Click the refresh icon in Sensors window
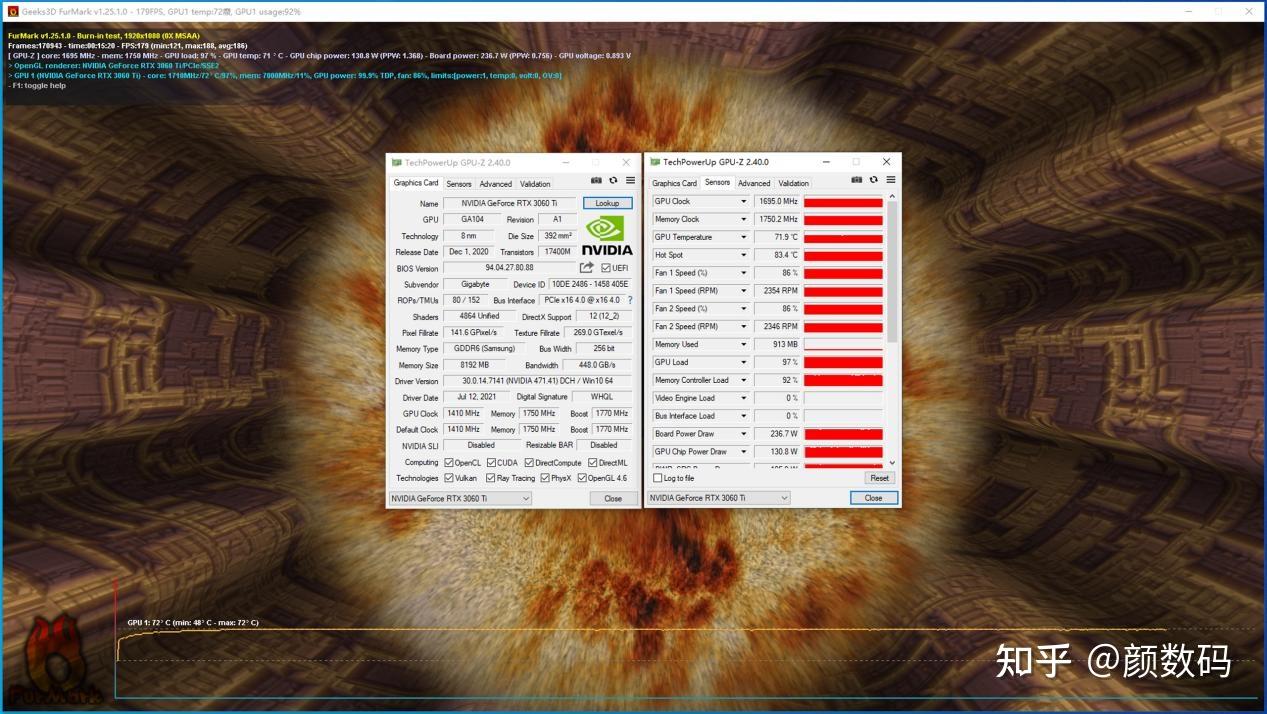Image resolution: width=1267 pixels, height=714 pixels. tap(873, 180)
